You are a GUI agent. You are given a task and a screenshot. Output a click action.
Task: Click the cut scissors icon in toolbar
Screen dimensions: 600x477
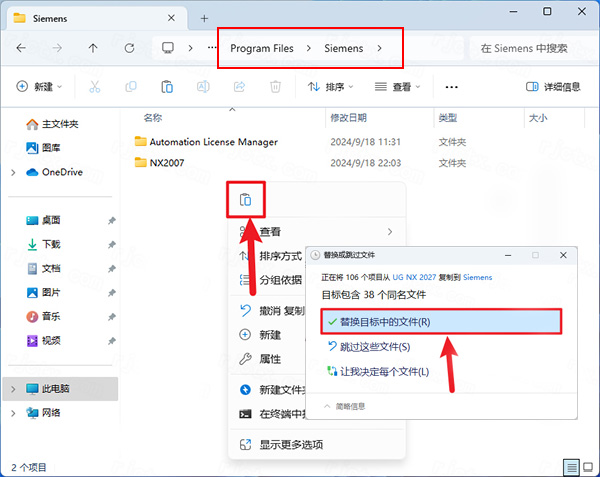(x=94, y=87)
